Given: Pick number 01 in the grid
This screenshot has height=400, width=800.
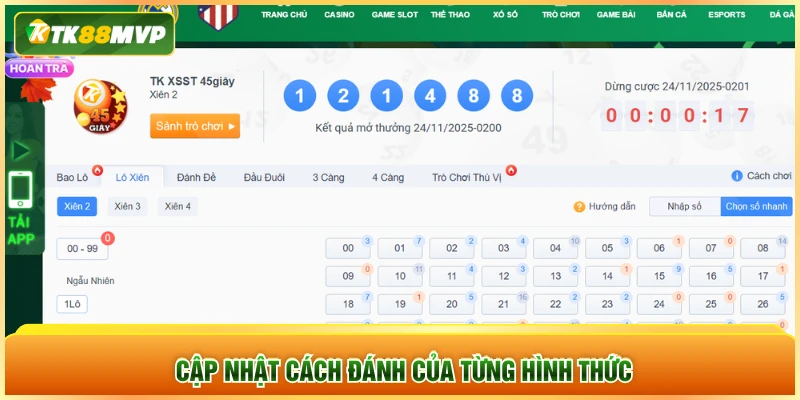Looking at the screenshot, I should [400, 248].
